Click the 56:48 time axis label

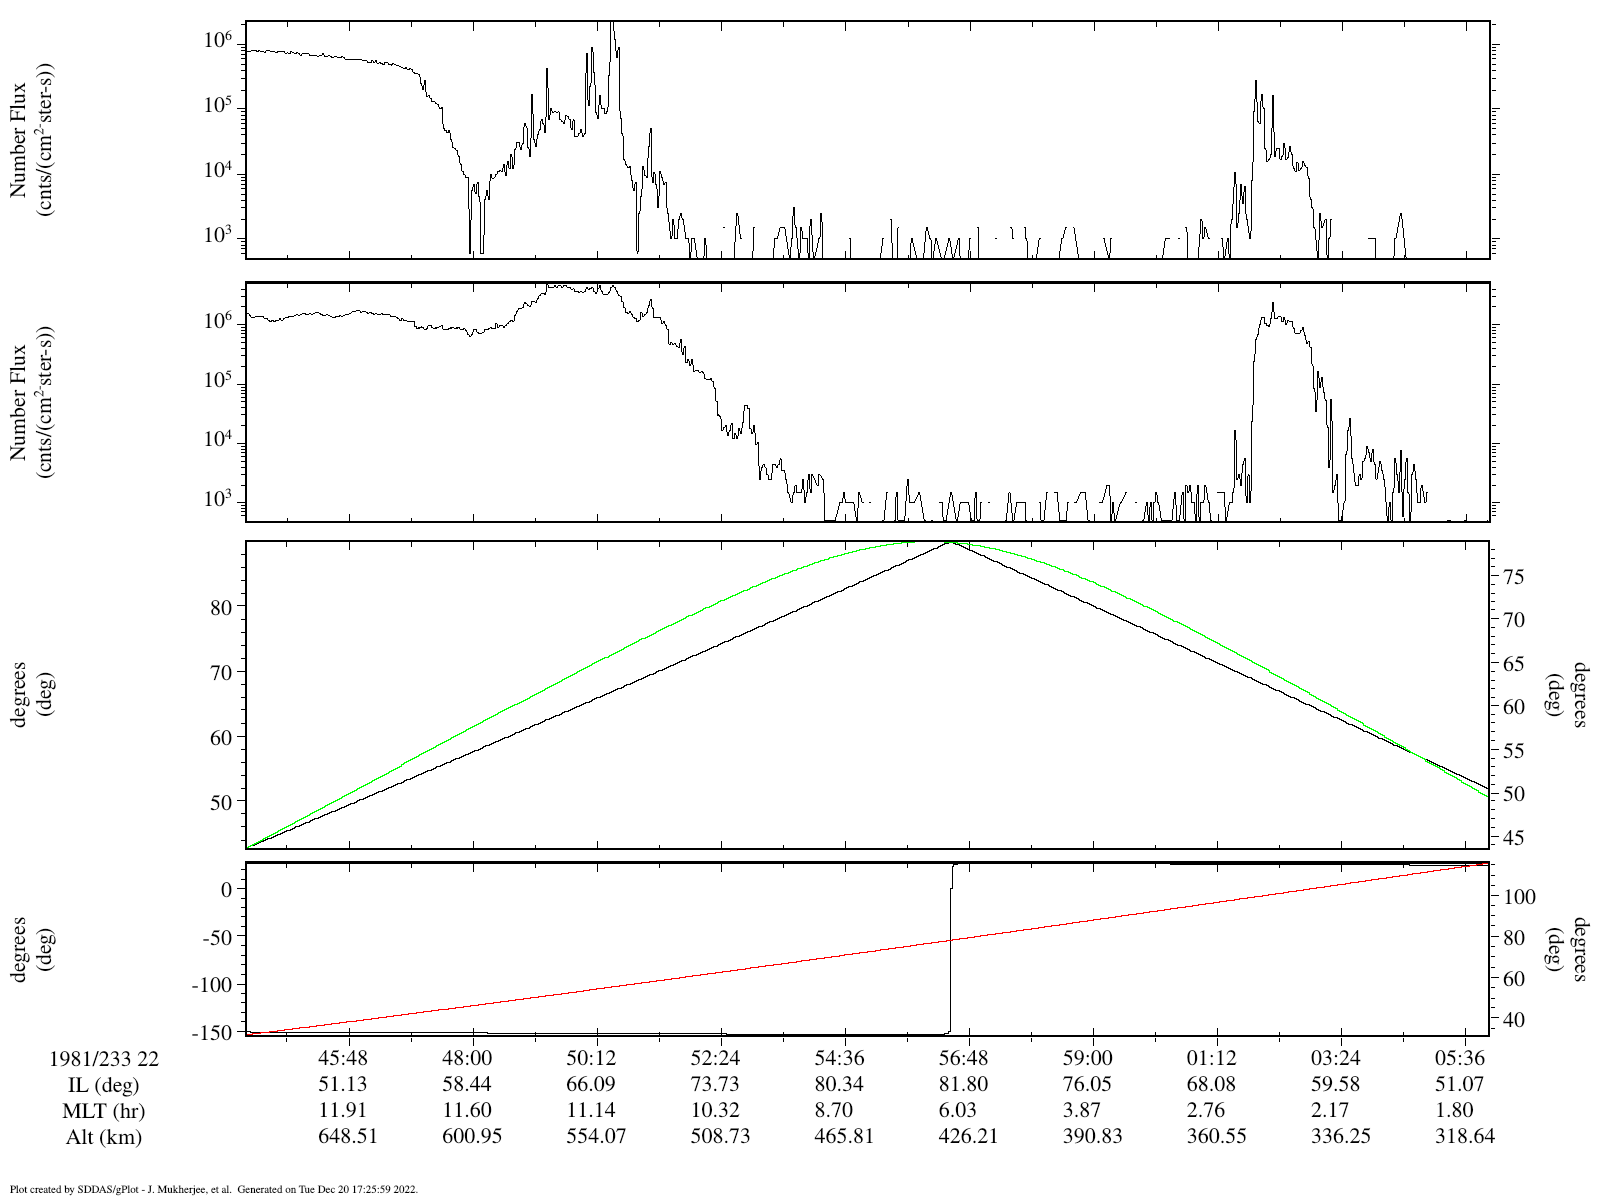963,1058
